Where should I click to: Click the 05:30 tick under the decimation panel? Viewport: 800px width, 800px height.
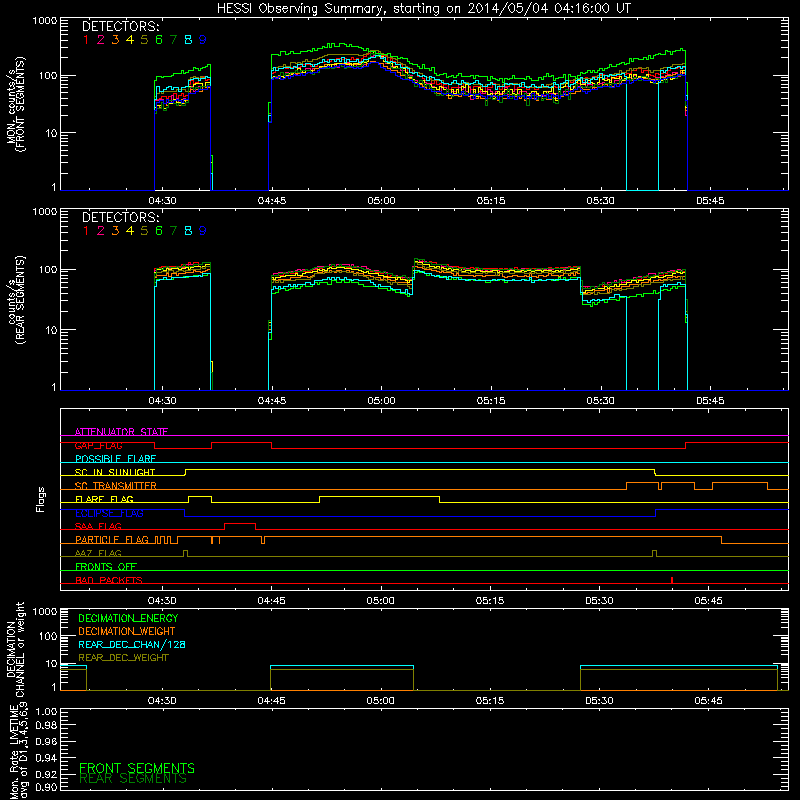(x=599, y=701)
